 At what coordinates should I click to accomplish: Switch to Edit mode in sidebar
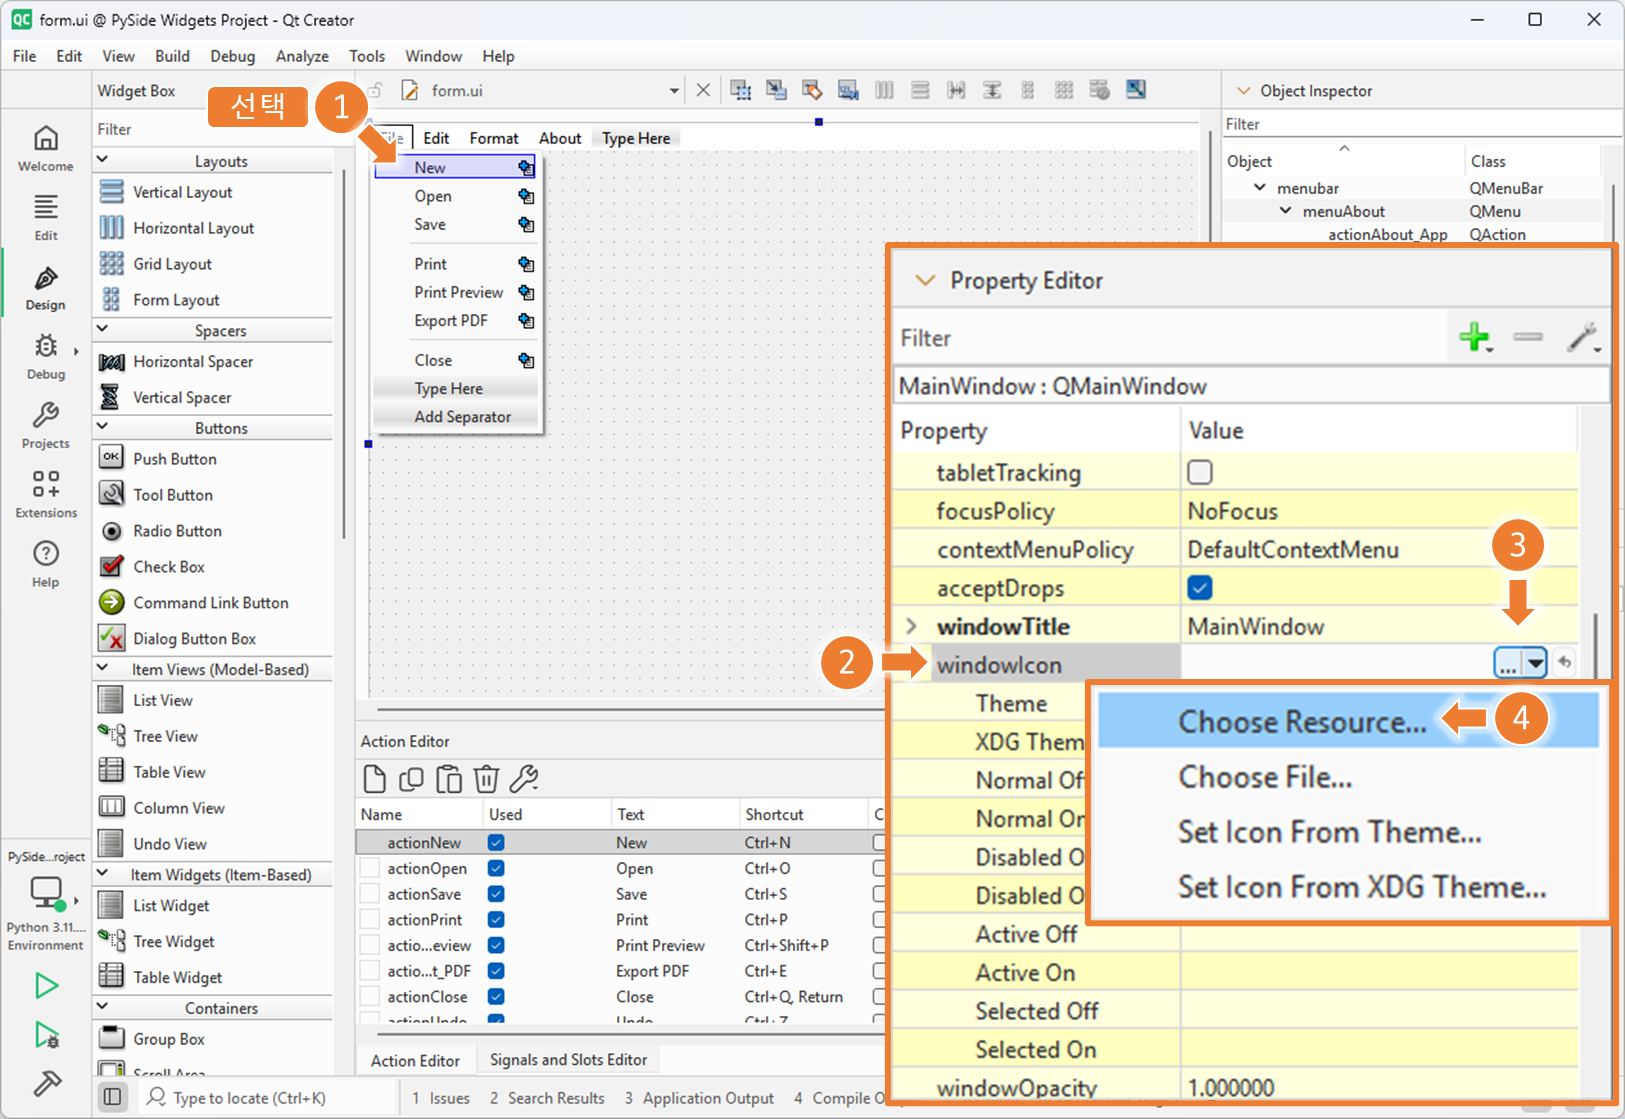45,217
